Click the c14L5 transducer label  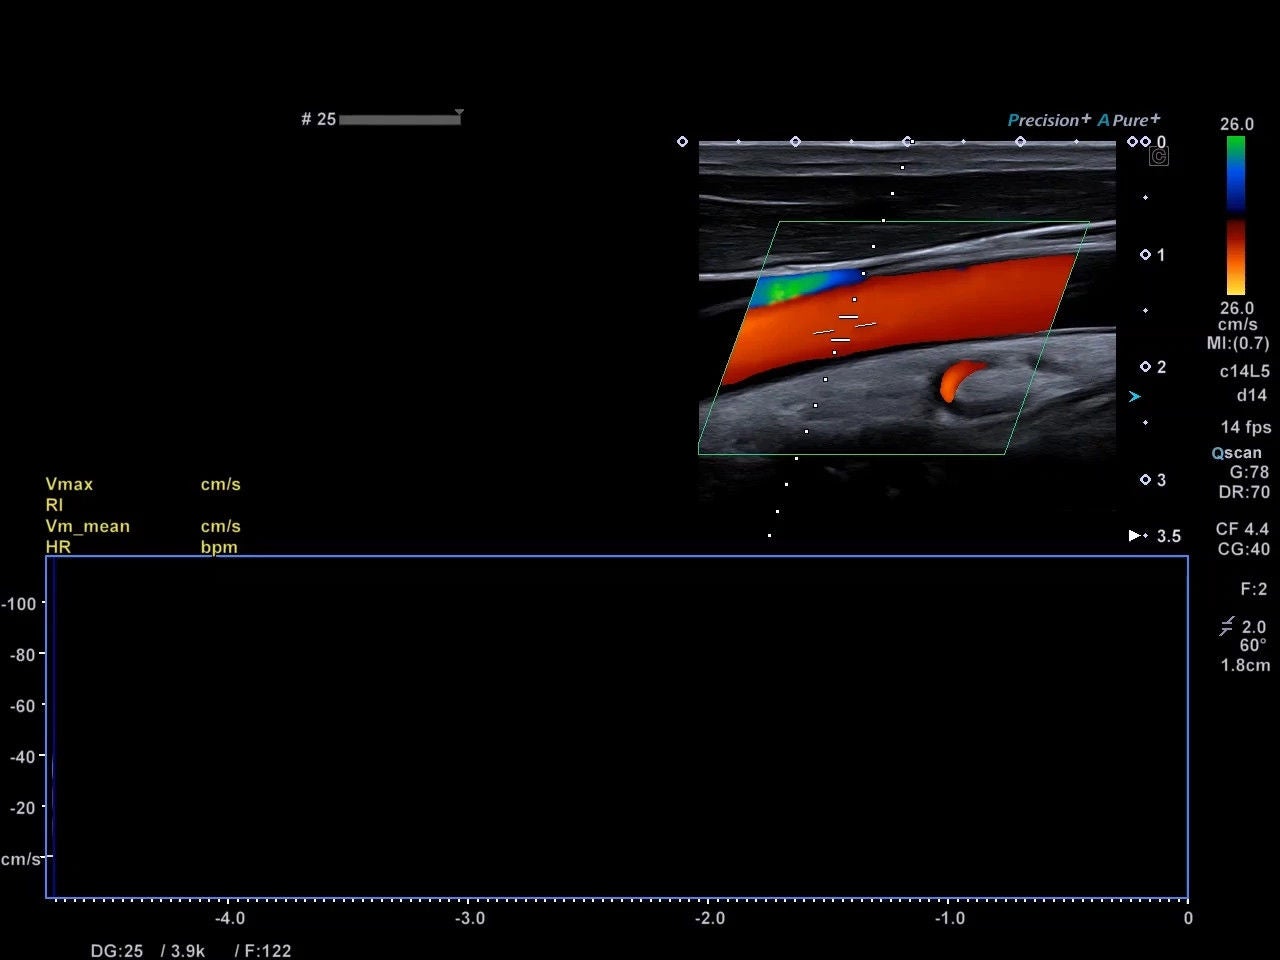(1245, 371)
